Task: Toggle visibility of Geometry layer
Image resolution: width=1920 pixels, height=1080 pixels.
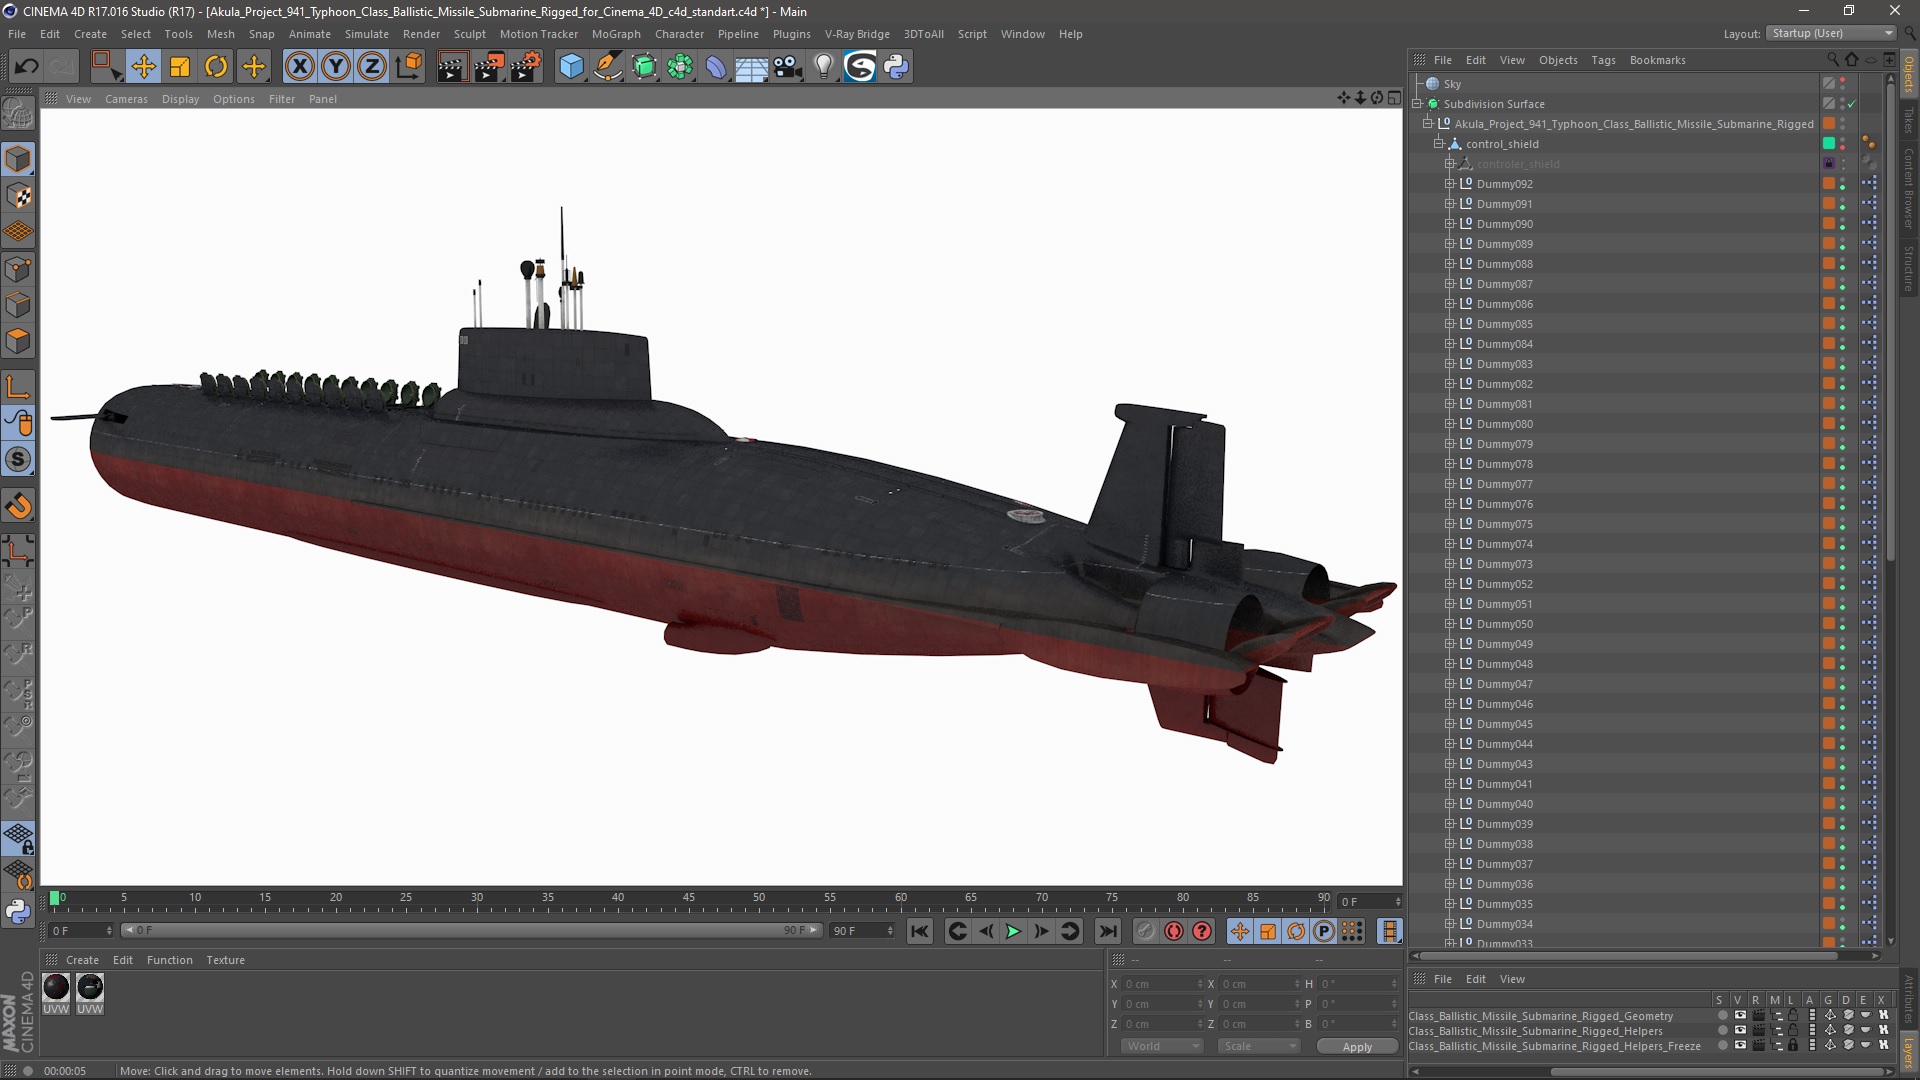Action: (1740, 1015)
